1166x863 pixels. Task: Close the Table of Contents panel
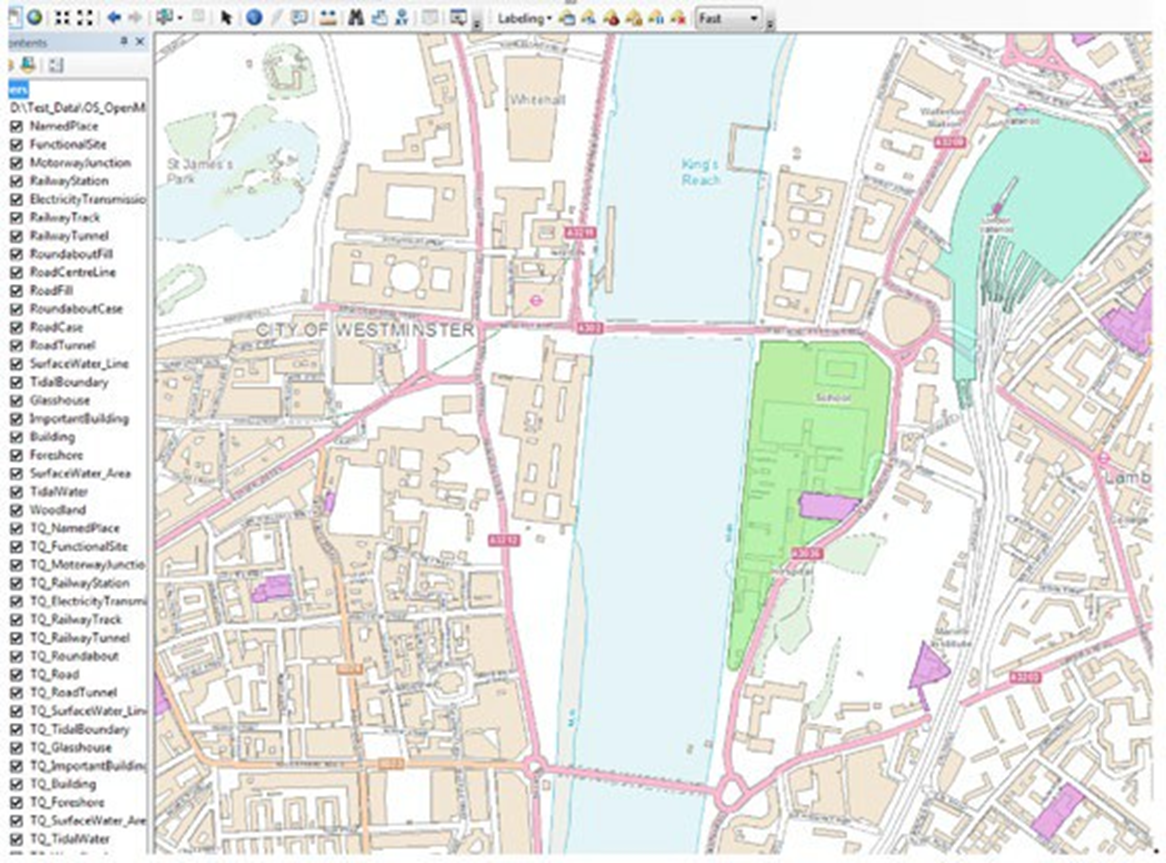(x=139, y=41)
